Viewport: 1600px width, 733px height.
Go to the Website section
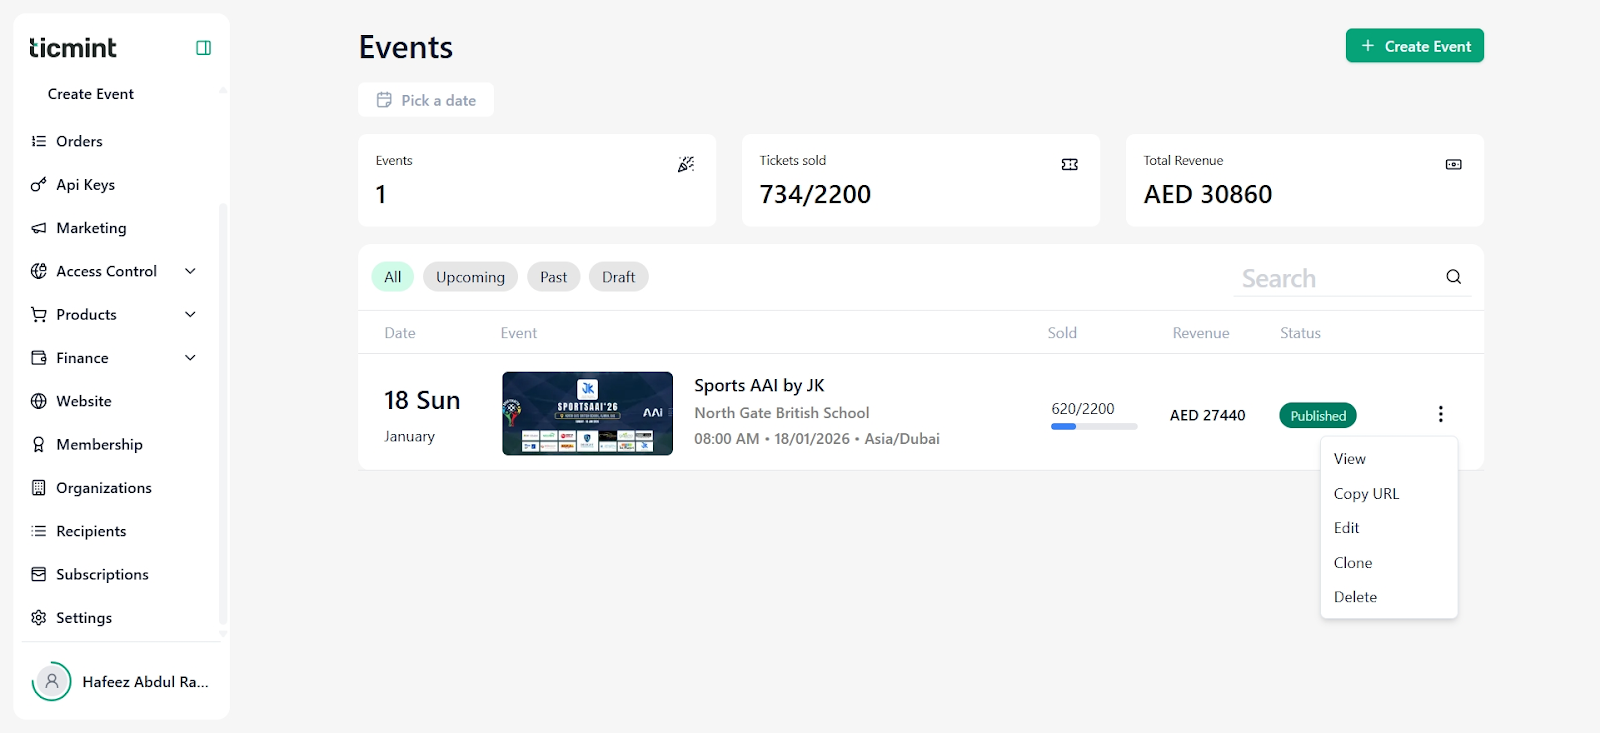(x=84, y=401)
